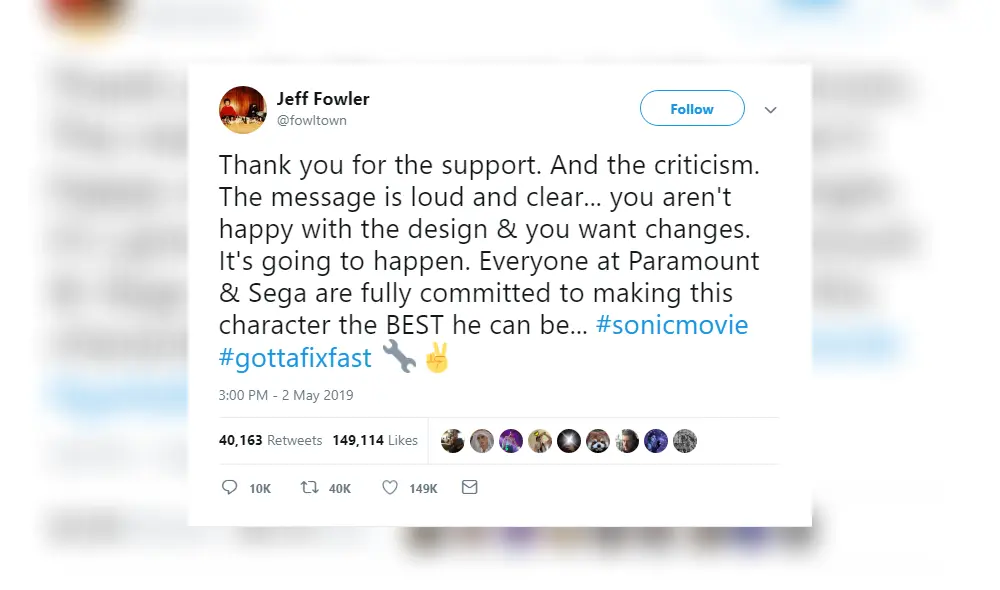The image size is (1000, 590).
Task: Click the 40,163 Retweets count
Action: coord(271,440)
